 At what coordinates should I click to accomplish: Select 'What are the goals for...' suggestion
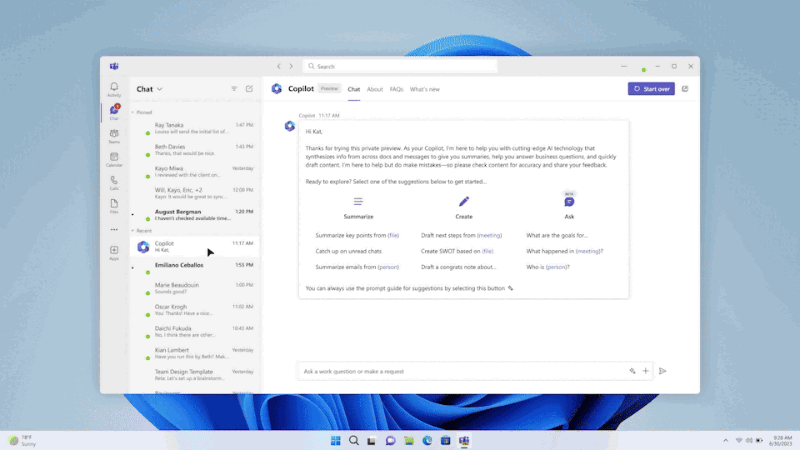(557, 235)
